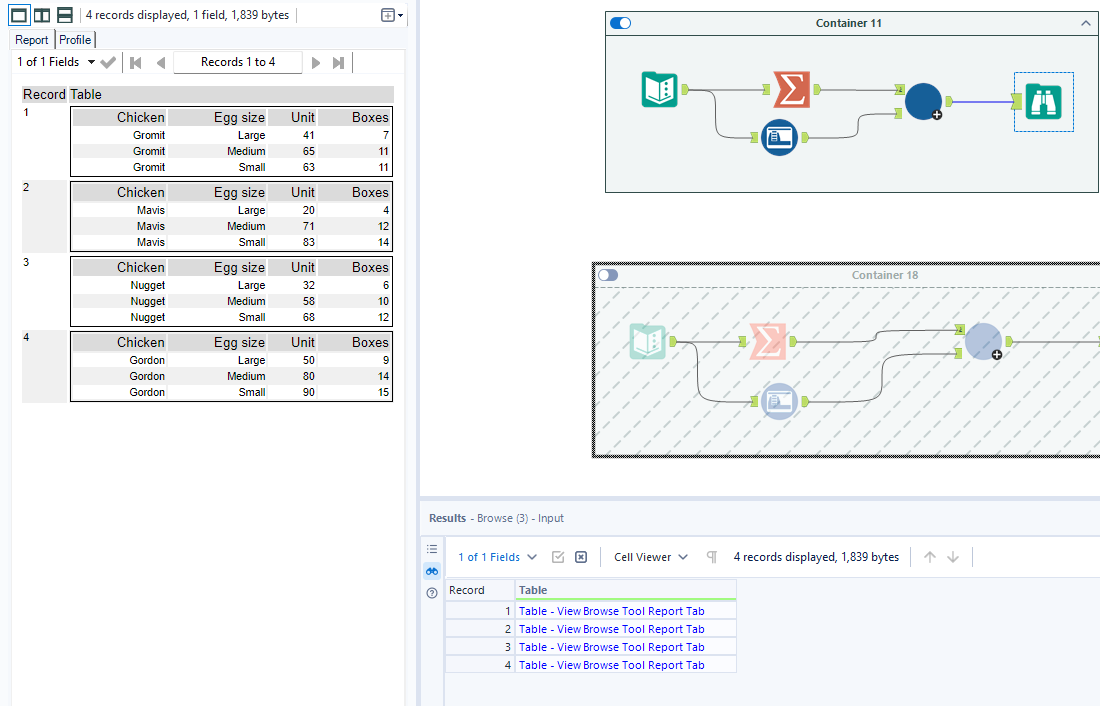Toggle the whitespace pilcrow icon
Viewport: 1100px width, 706px height.
tap(711, 557)
